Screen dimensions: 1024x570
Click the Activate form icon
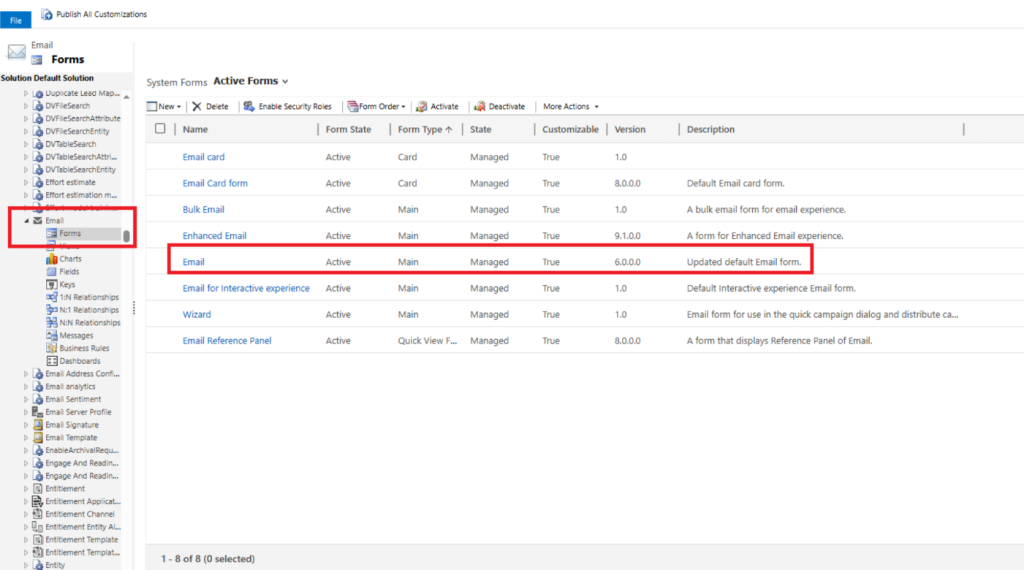422,106
